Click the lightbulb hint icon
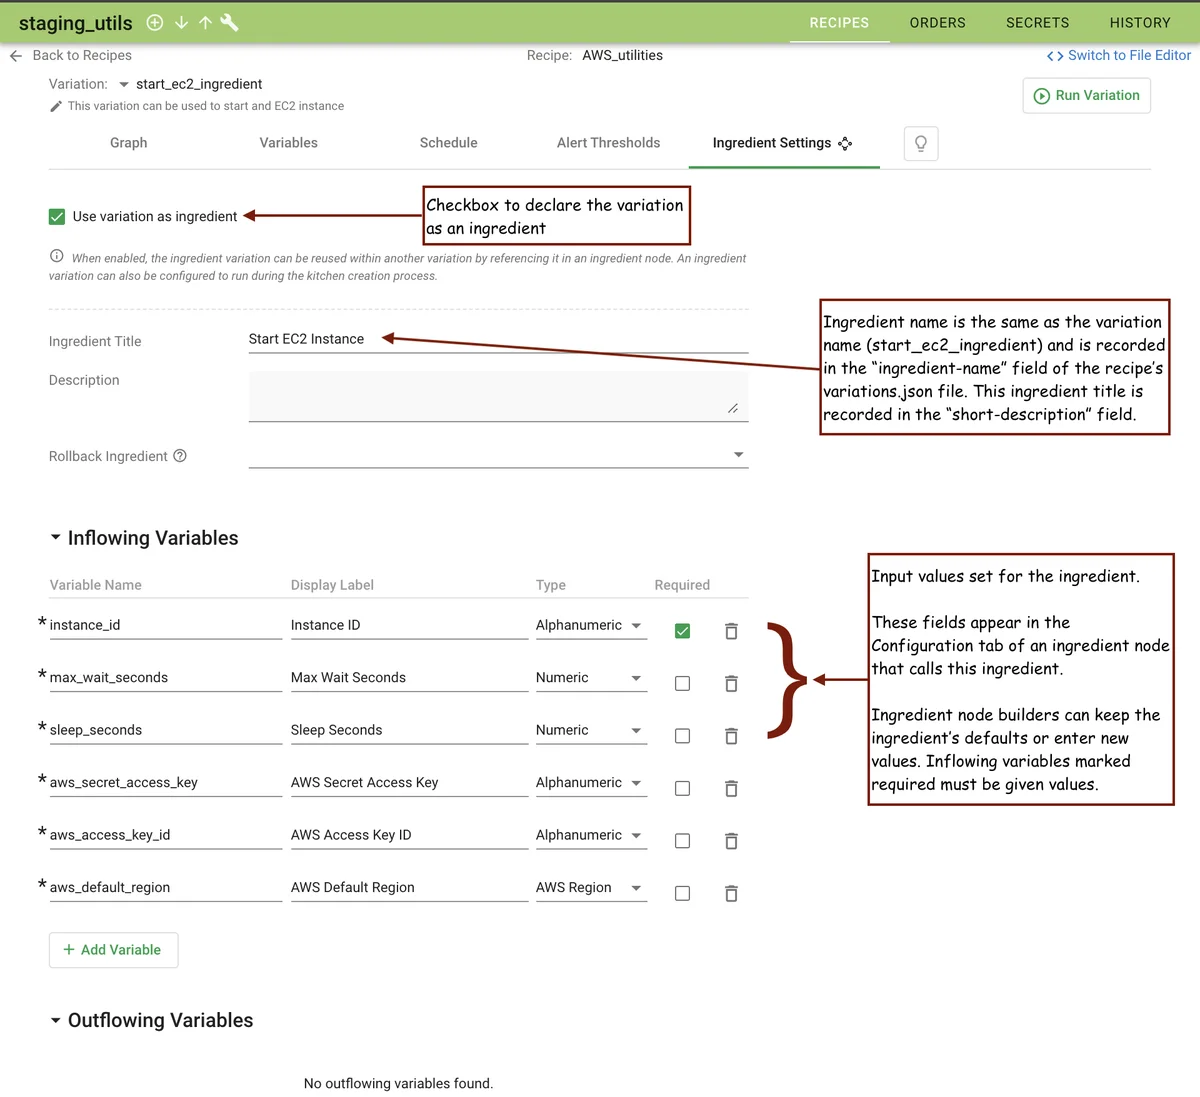The image size is (1200, 1097). (x=920, y=144)
